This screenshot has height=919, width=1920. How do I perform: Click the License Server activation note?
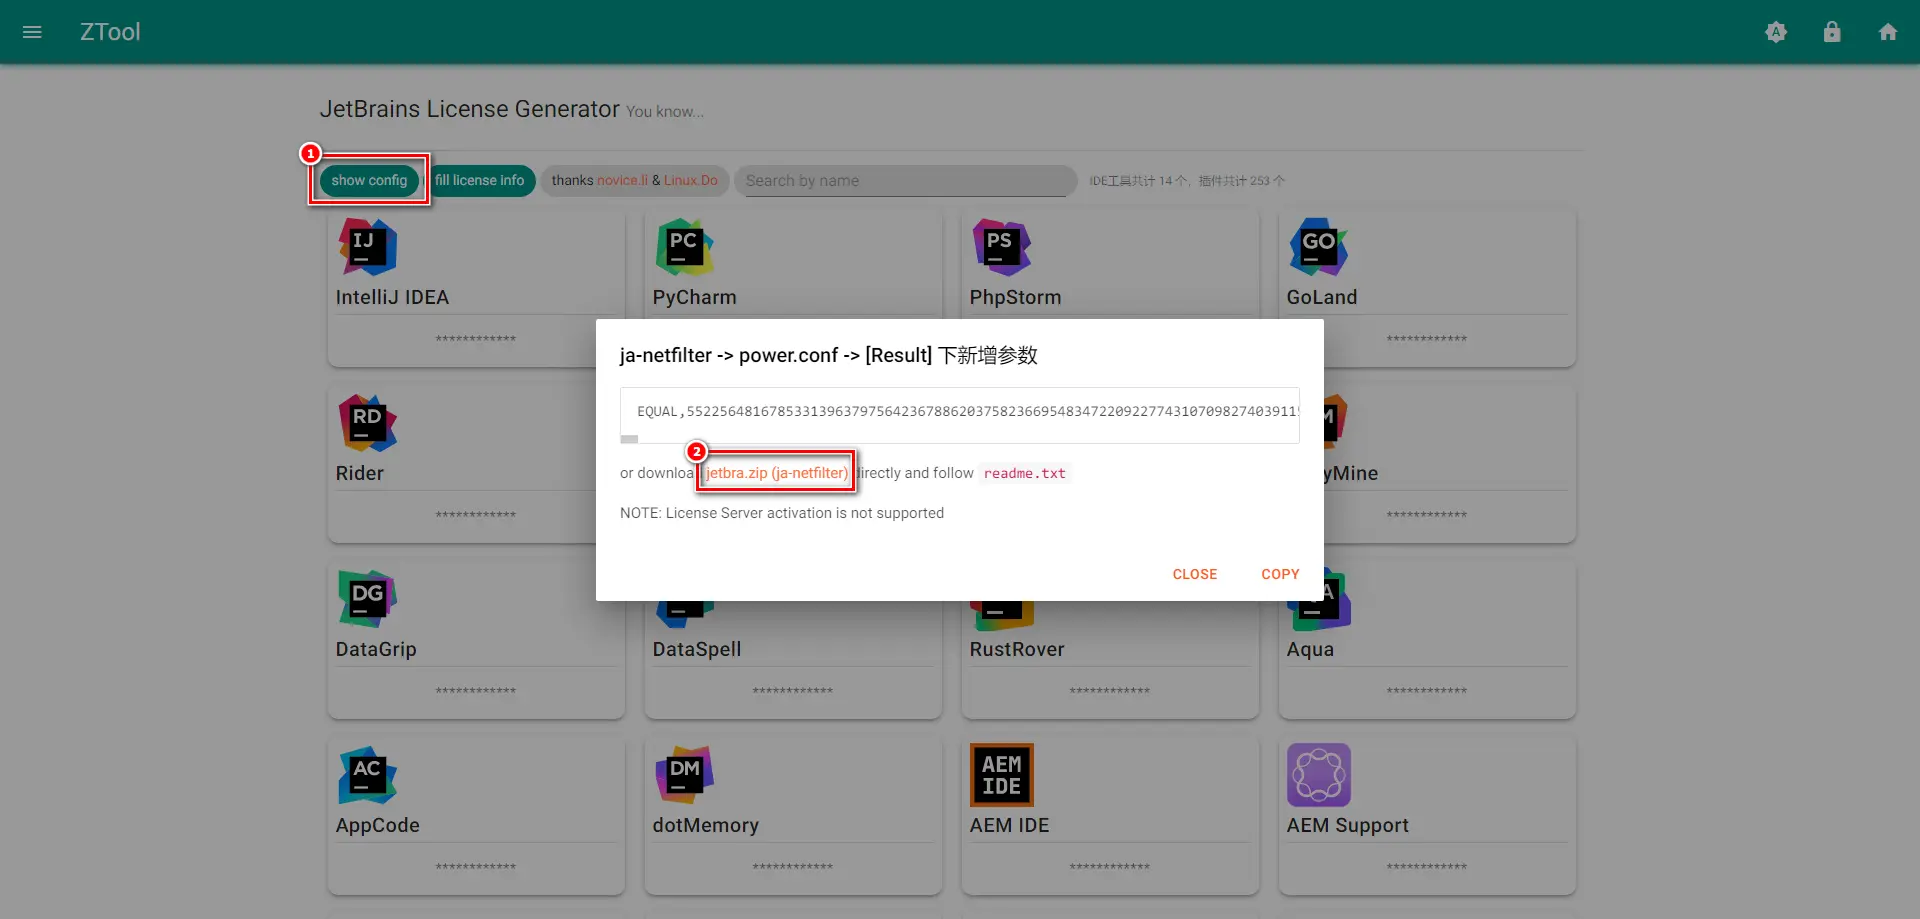click(782, 513)
